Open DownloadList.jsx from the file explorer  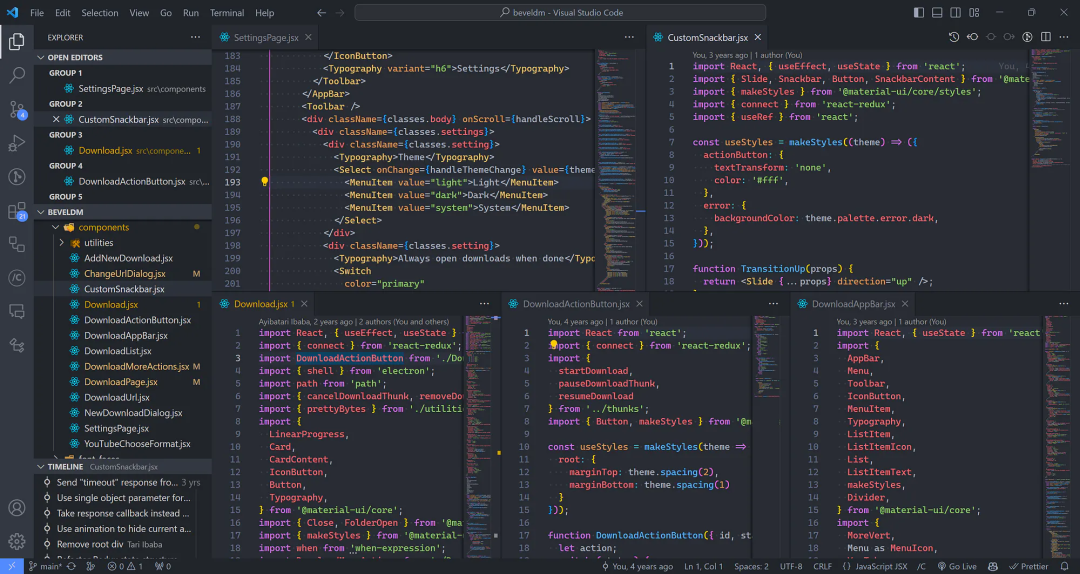(x=117, y=351)
